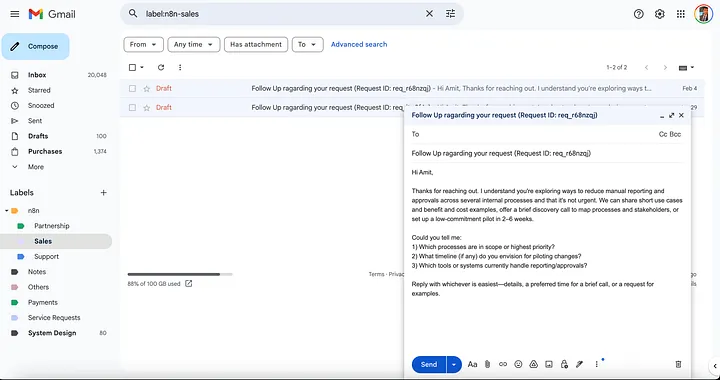Open formatting options in compose toolbar
The width and height of the screenshot is (720, 380).
coord(472,364)
